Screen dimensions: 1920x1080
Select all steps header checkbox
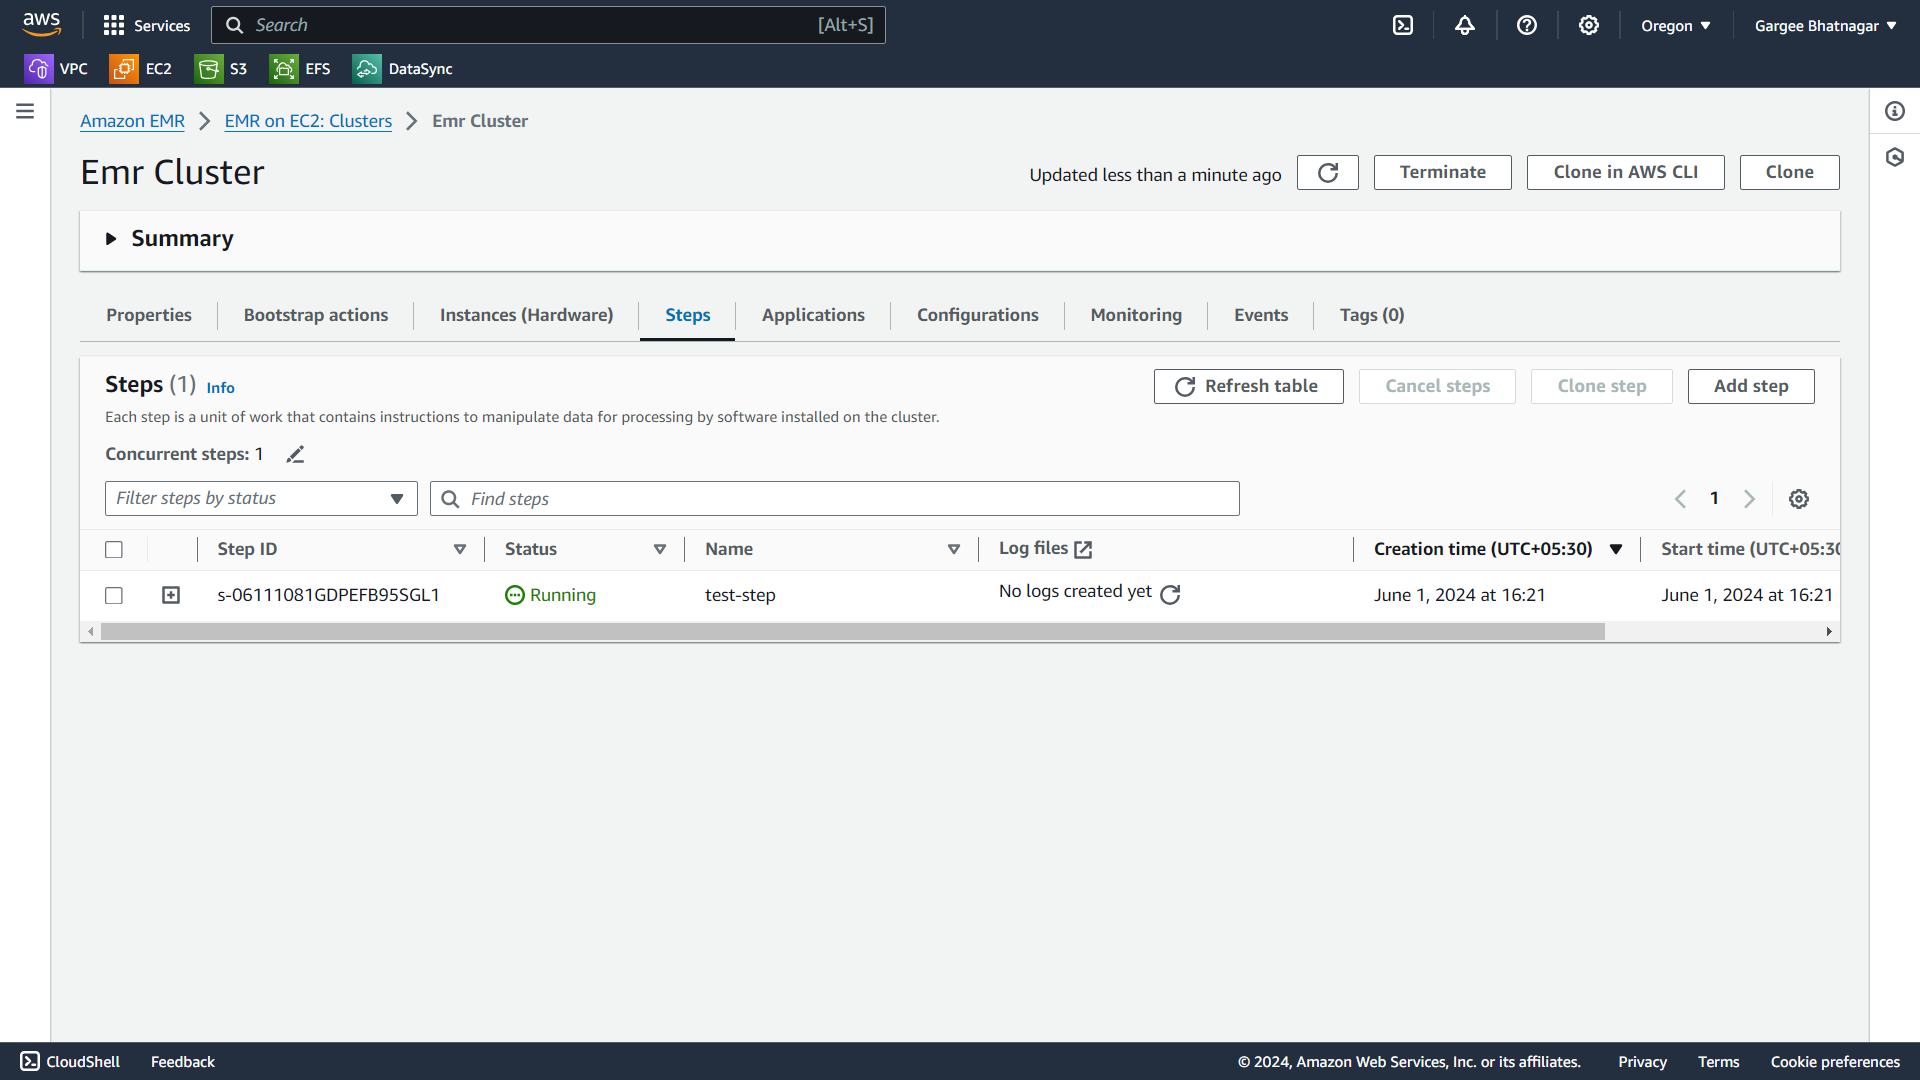click(x=114, y=550)
